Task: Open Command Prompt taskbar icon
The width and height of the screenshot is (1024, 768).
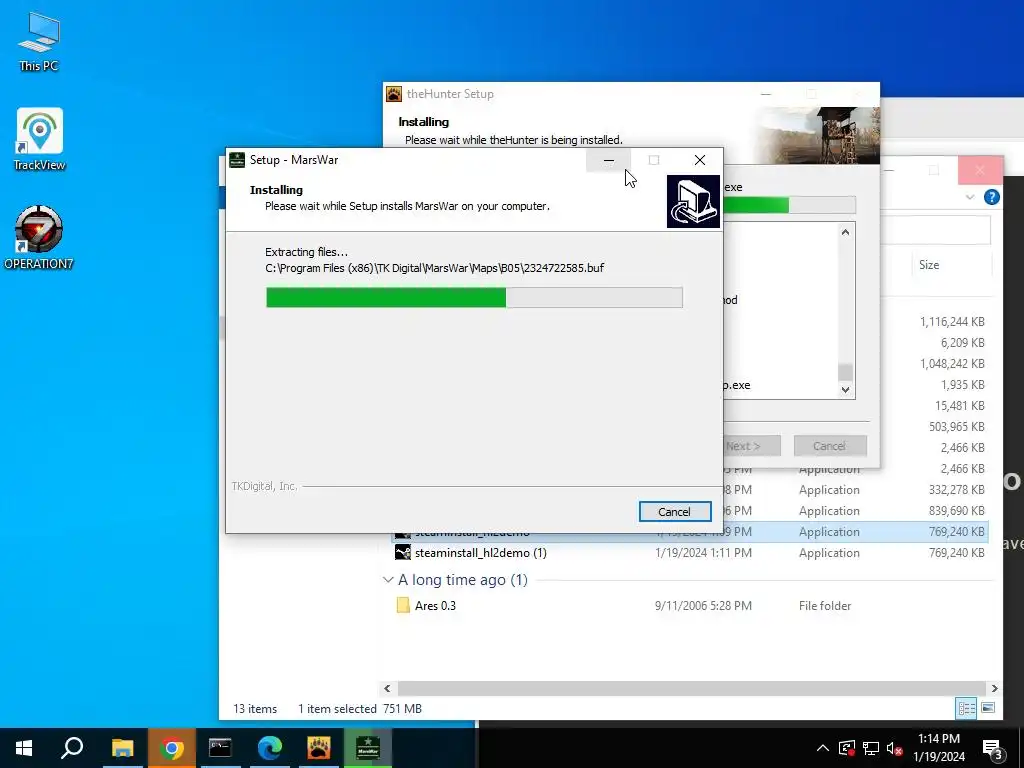Action: (x=220, y=748)
